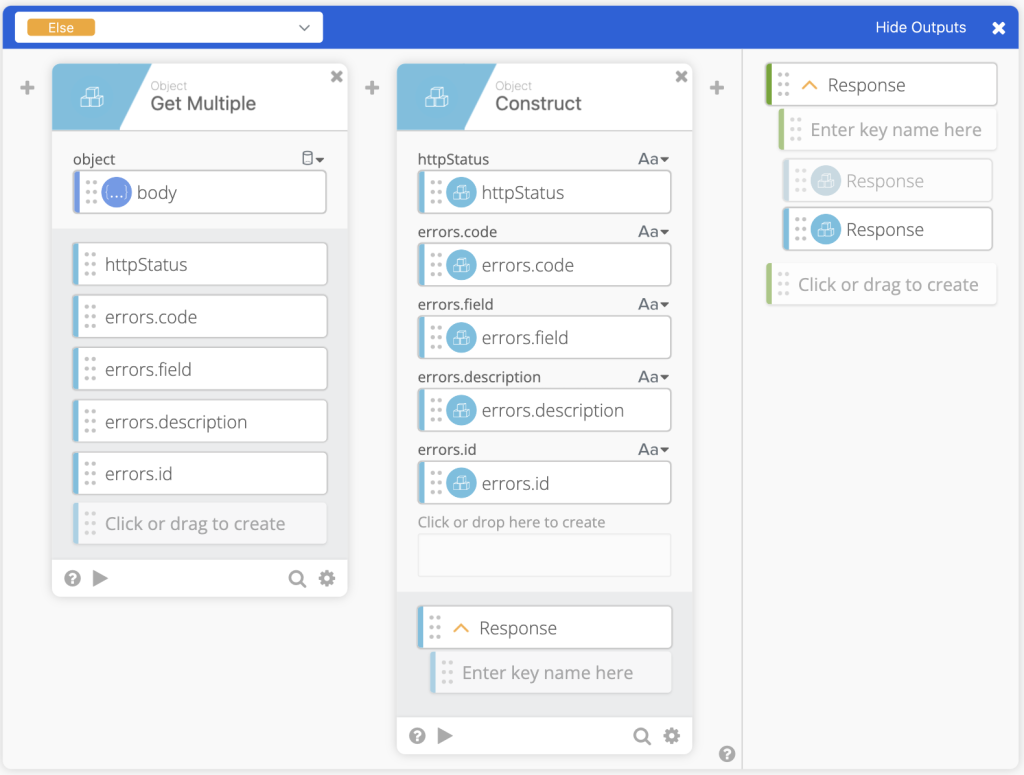Click errors.id pill icon in Construct
The width and height of the screenshot is (1024, 775).
pos(462,483)
